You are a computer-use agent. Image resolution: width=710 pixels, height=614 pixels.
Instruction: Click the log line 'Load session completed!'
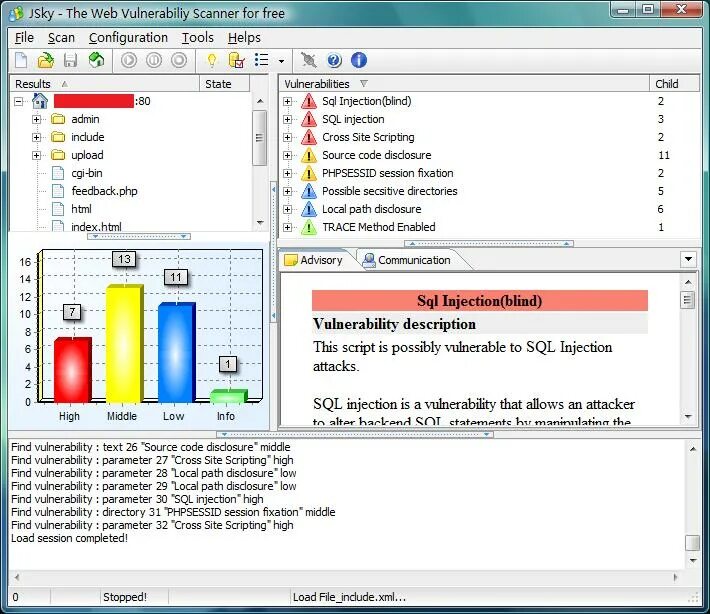(69, 538)
